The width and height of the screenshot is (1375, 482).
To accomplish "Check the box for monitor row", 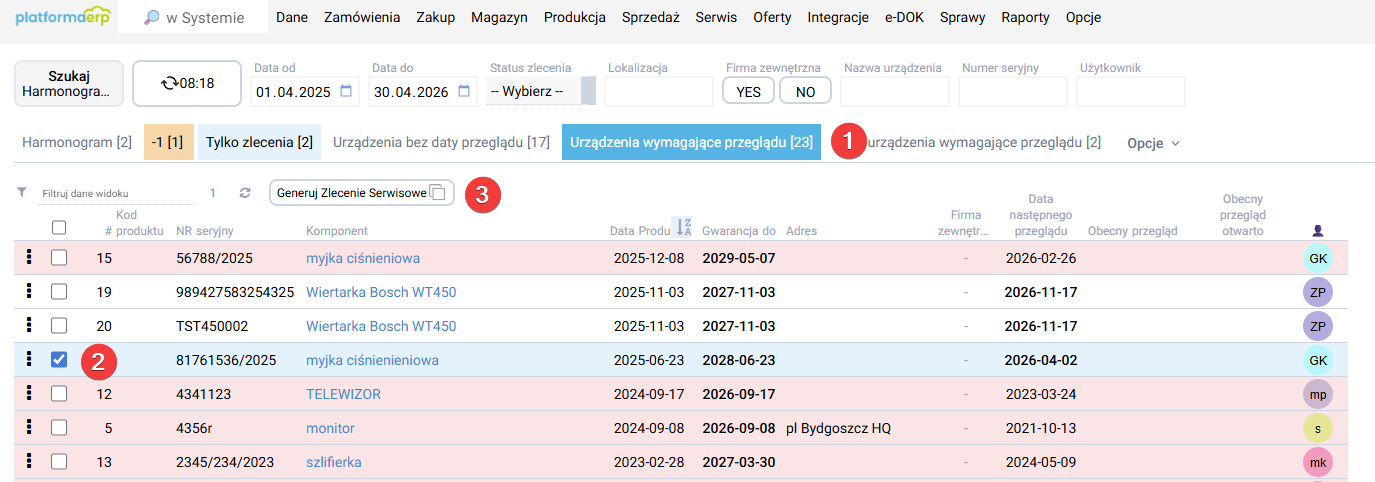I will [59, 428].
